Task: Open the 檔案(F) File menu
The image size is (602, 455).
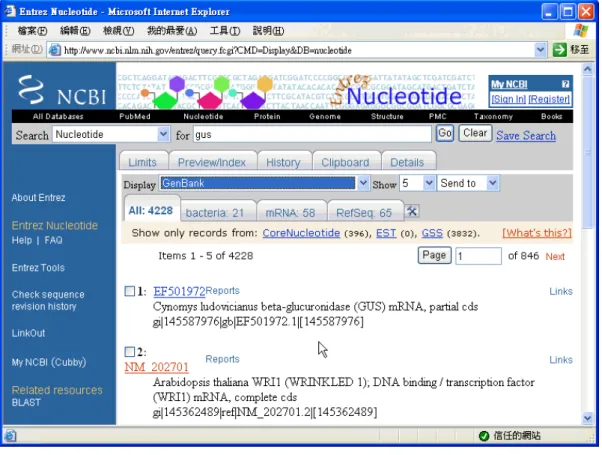Action: pyautogui.click(x=32, y=31)
